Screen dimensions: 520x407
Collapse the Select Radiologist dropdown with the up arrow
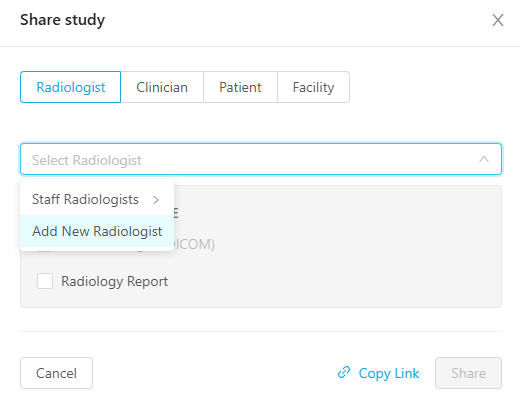point(484,159)
